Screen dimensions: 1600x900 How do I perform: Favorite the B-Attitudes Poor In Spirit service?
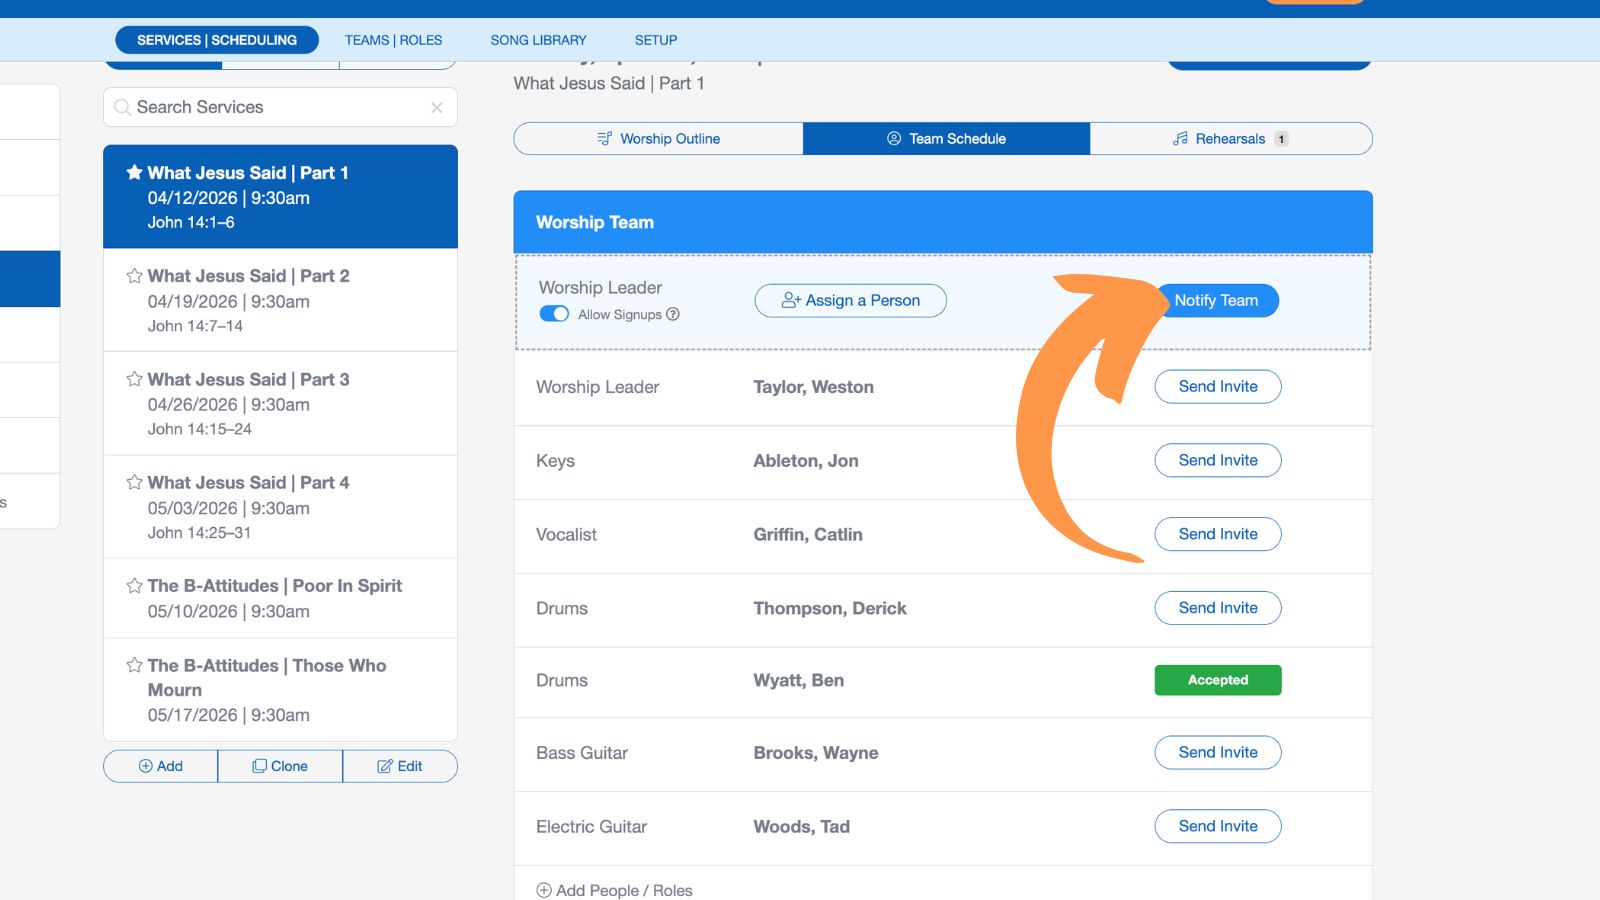tap(134, 586)
